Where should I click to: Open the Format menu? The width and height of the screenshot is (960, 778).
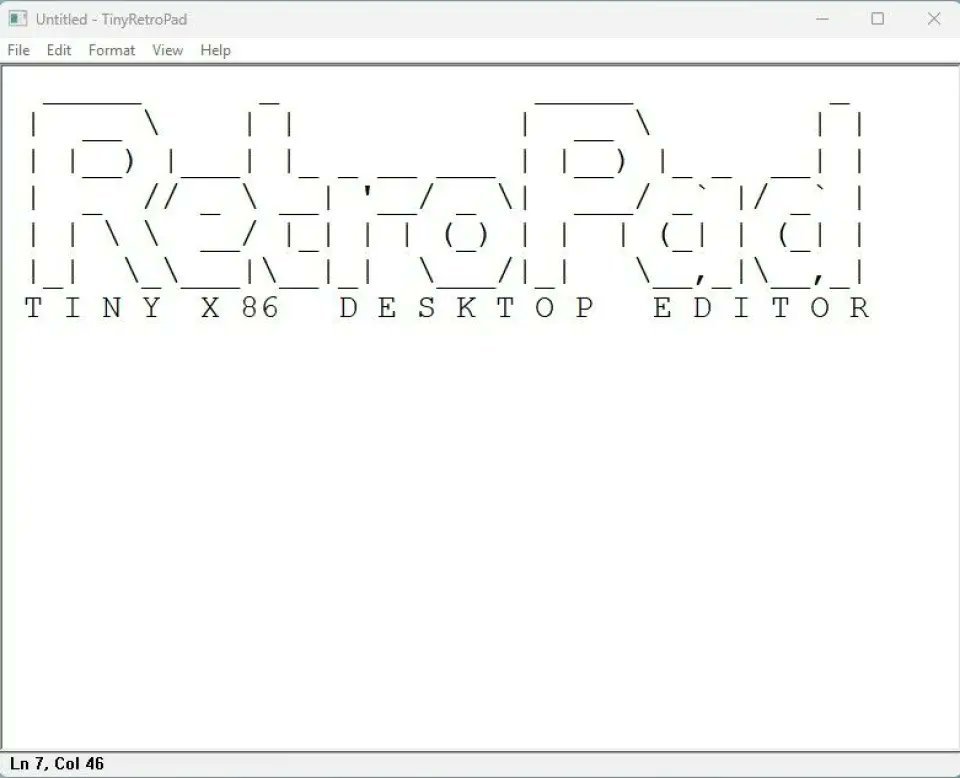[x=111, y=50]
